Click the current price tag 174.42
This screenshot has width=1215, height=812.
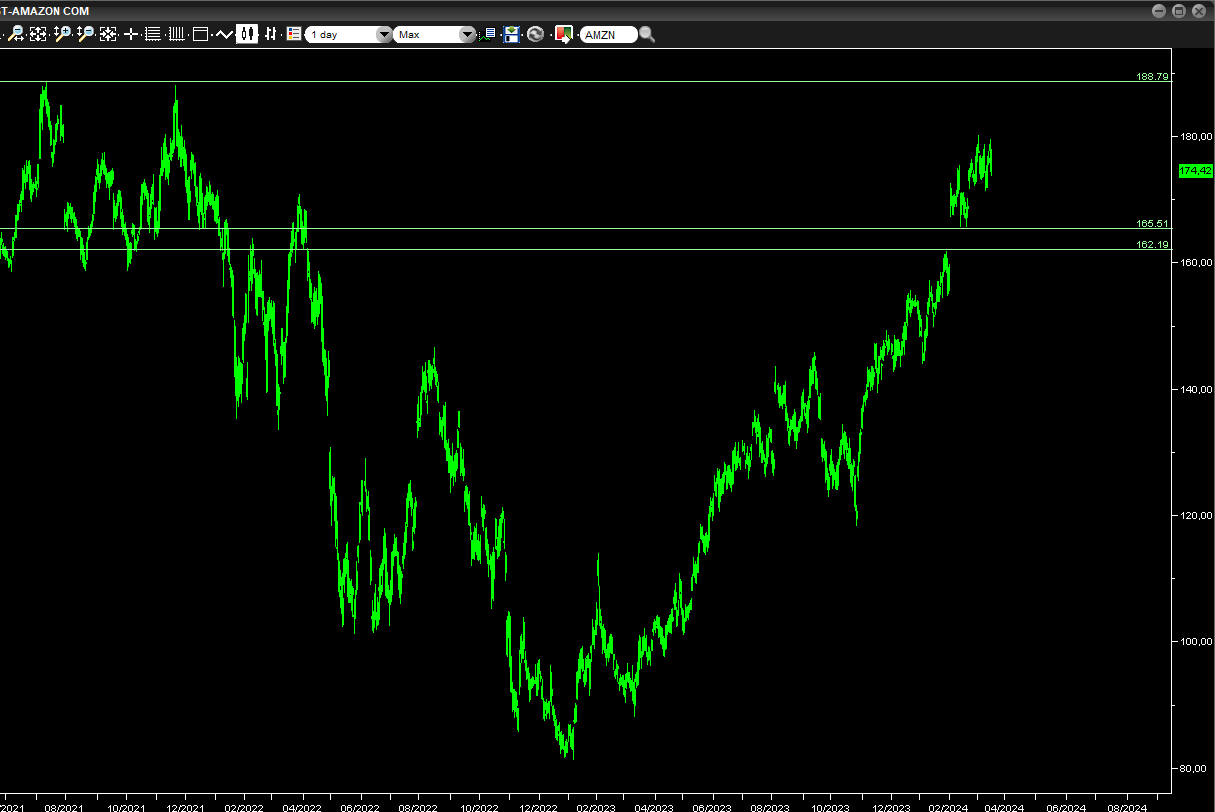tap(1195, 171)
